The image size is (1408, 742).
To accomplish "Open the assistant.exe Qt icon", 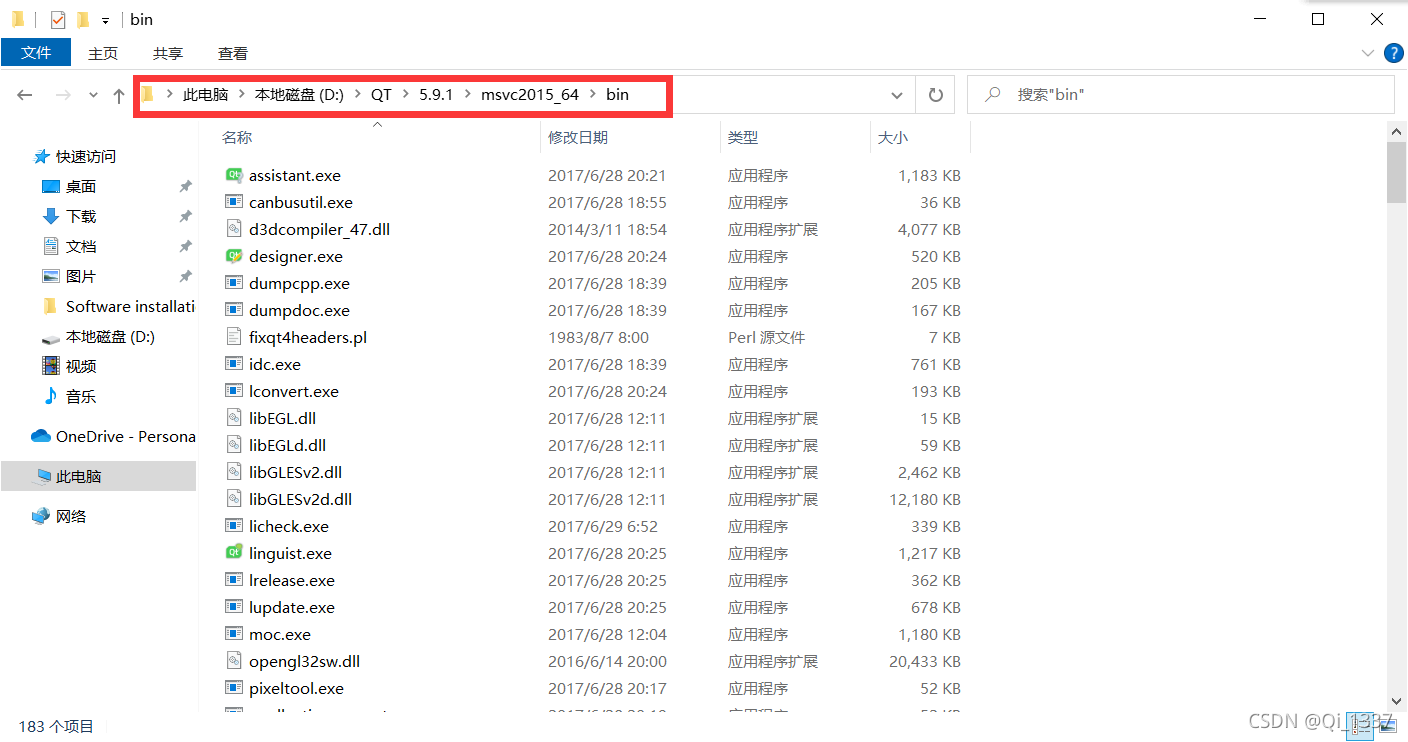I will 234,175.
